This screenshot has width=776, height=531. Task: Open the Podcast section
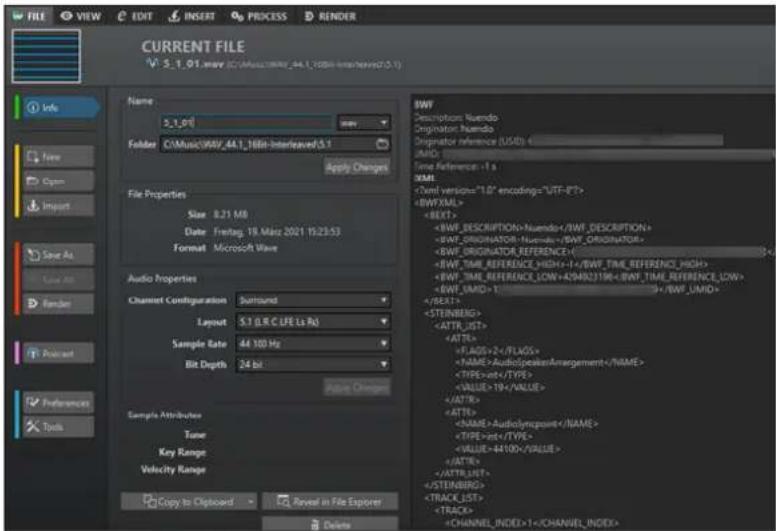(x=58, y=353)
